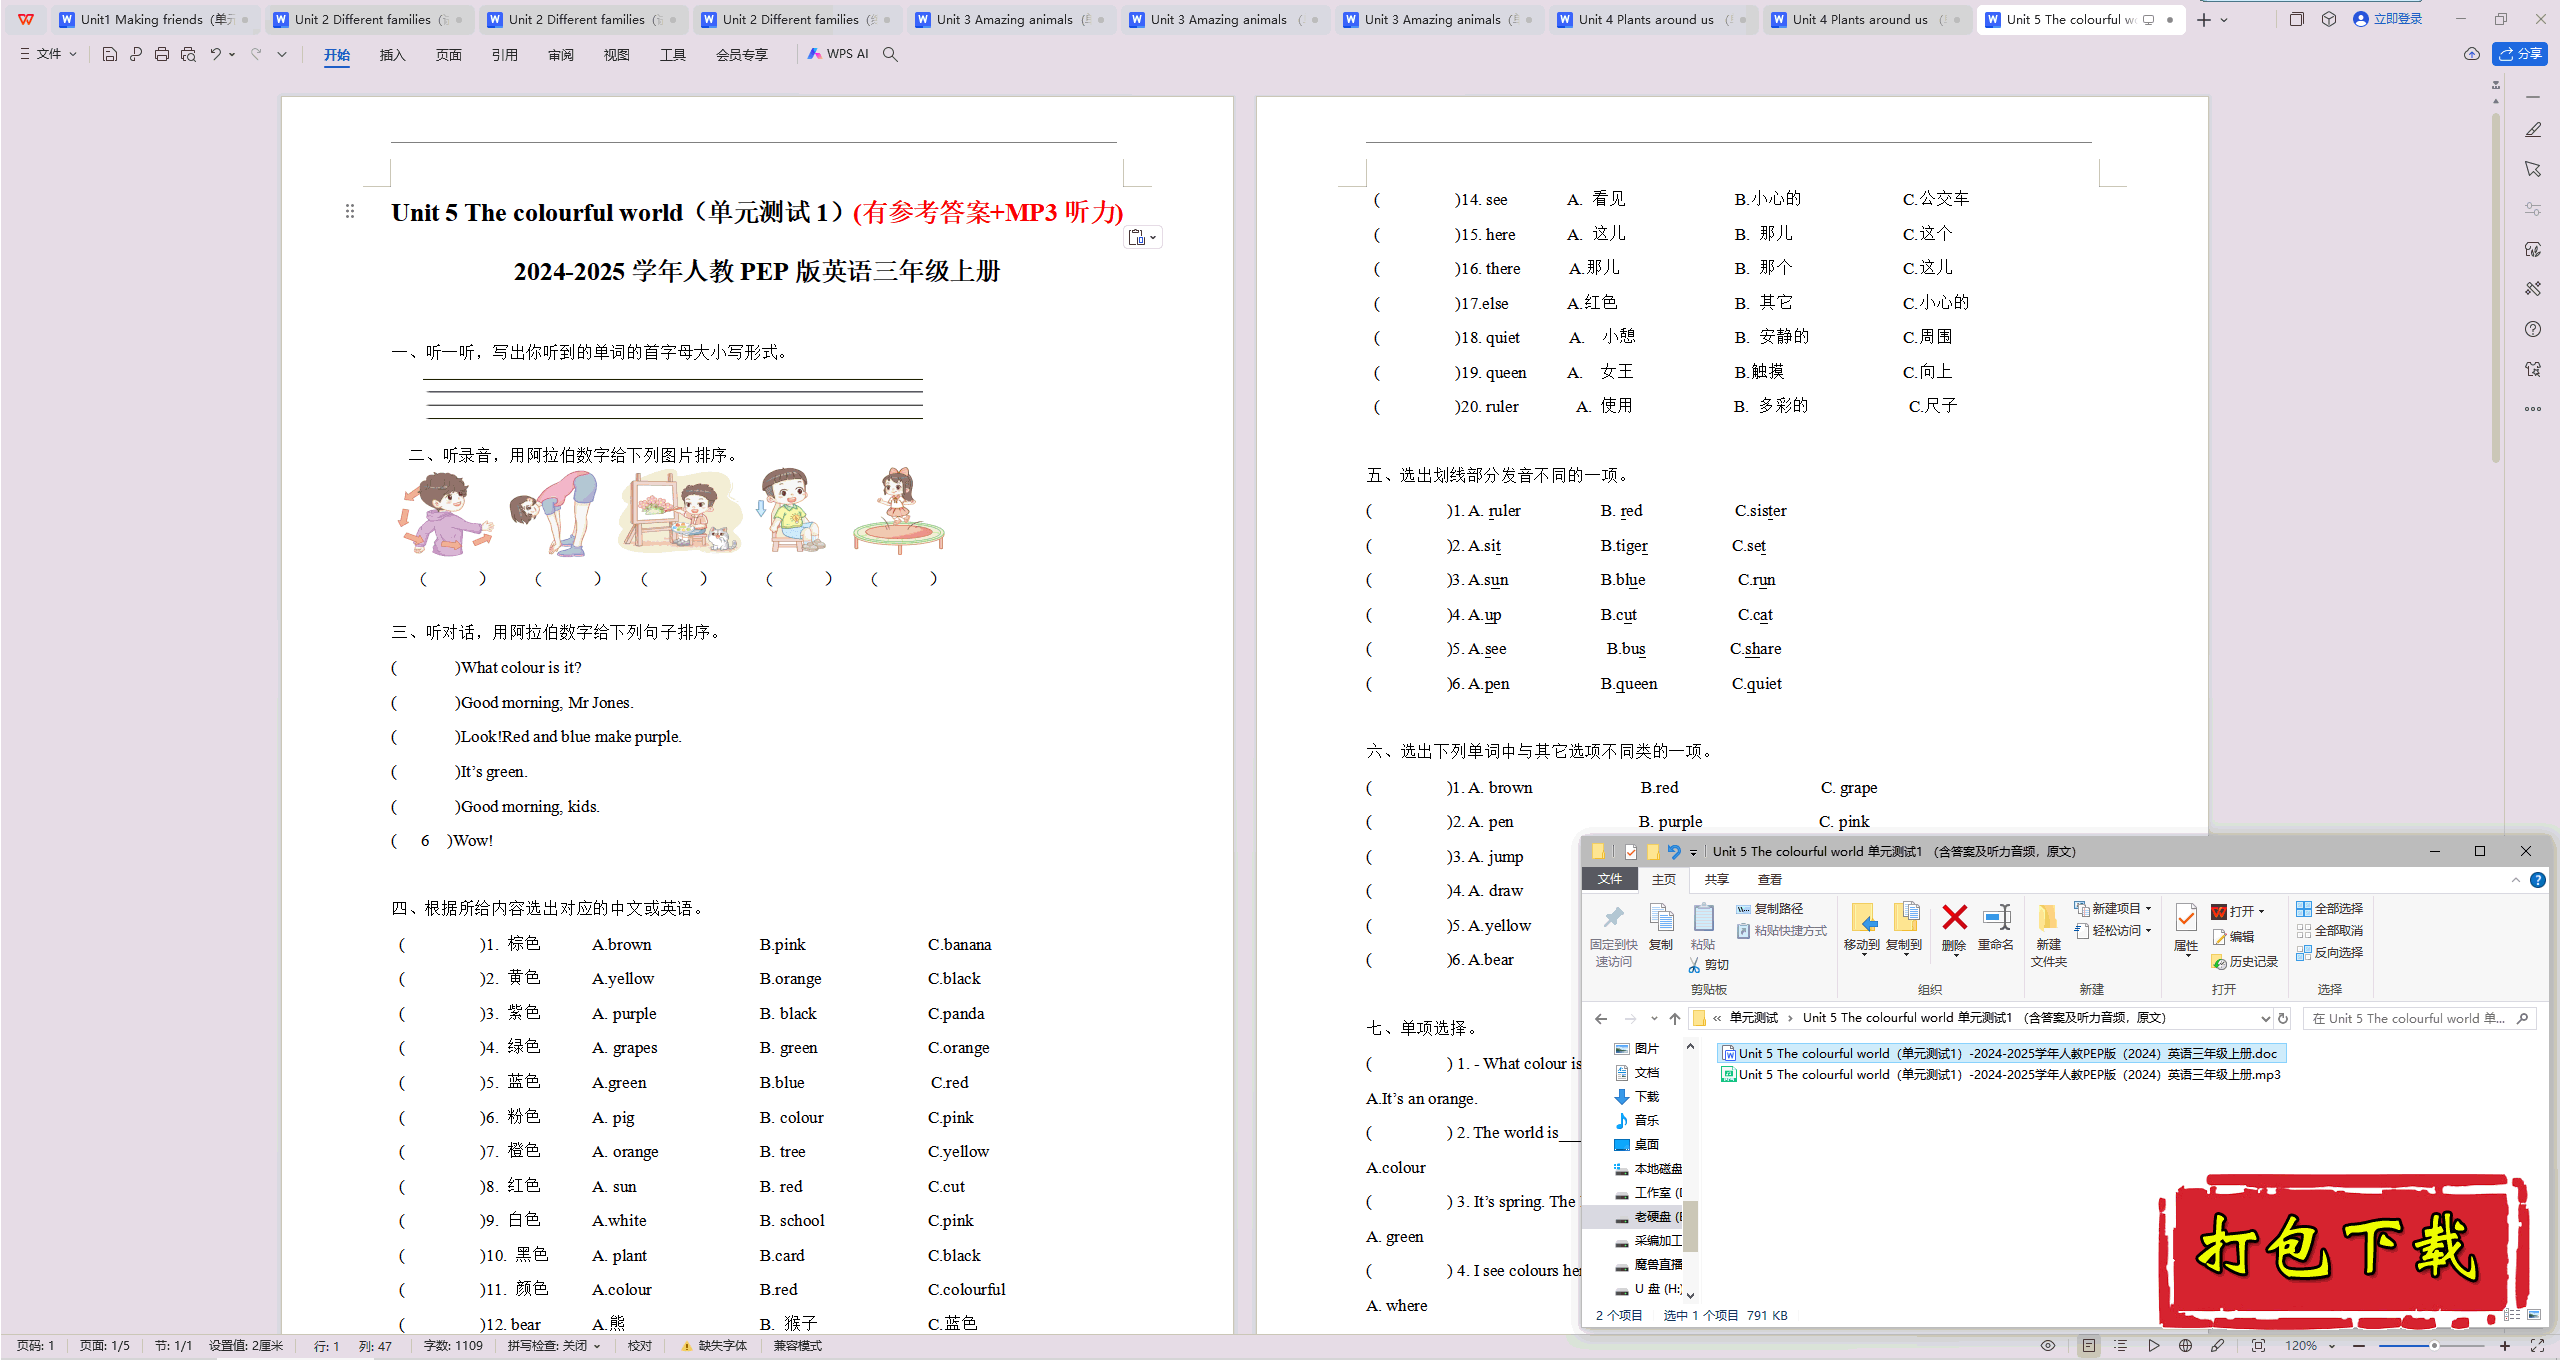Screen dimensions: 2560x1360
Task: Click the print icon in quick access toolbar
Action: coord(162,54)
